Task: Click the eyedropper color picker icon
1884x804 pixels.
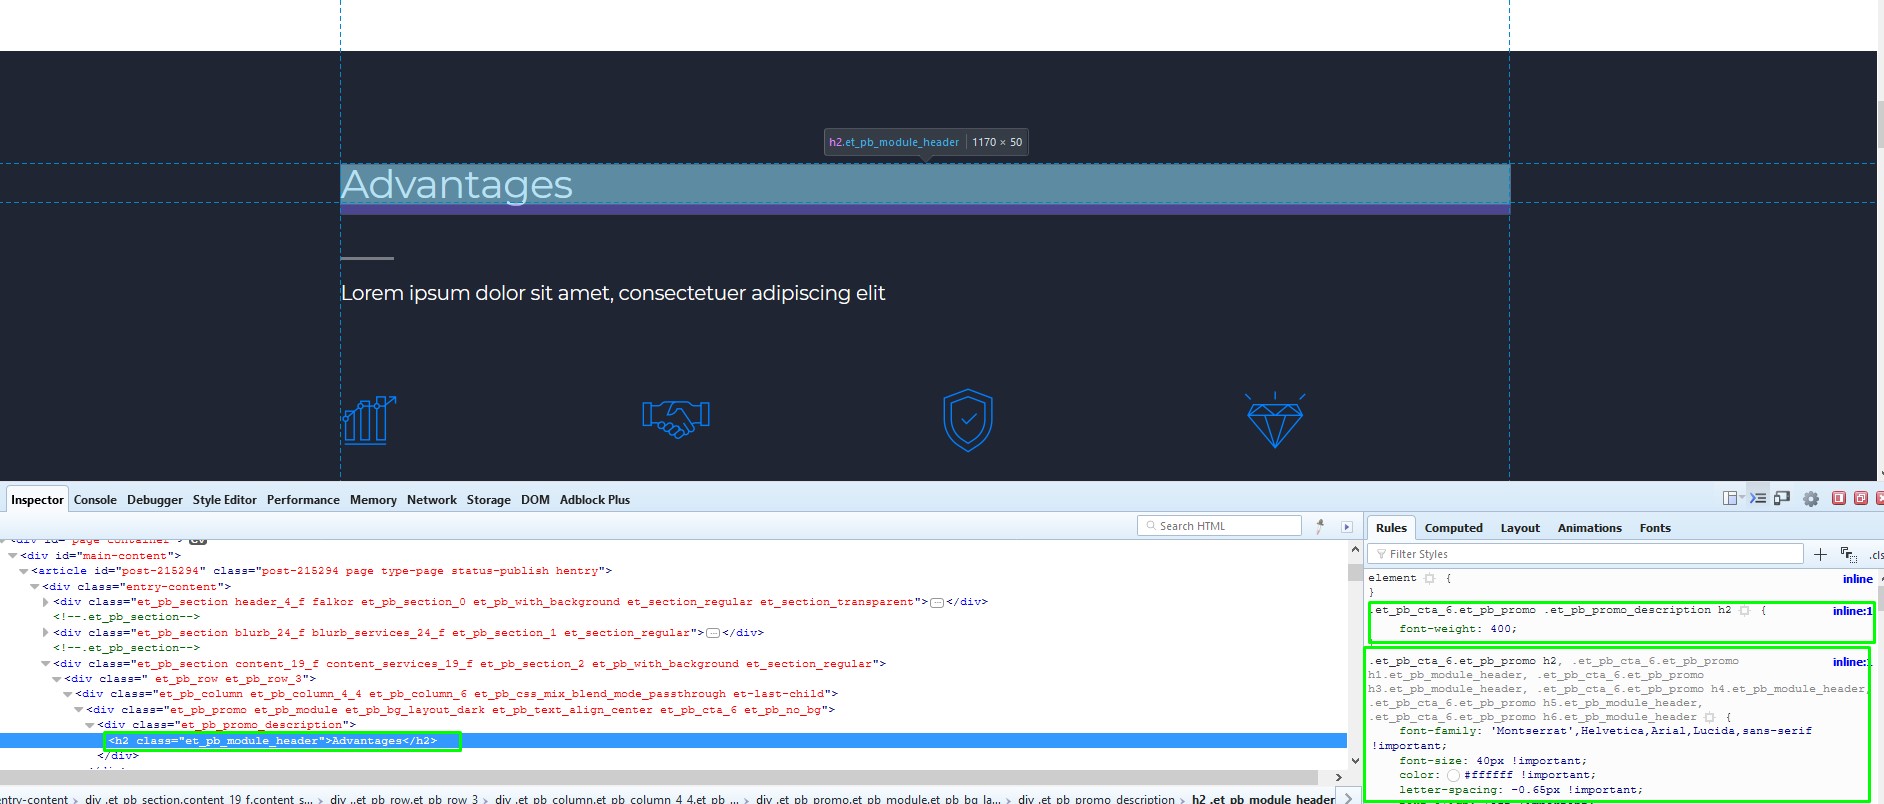Action: pos(1320,526)
